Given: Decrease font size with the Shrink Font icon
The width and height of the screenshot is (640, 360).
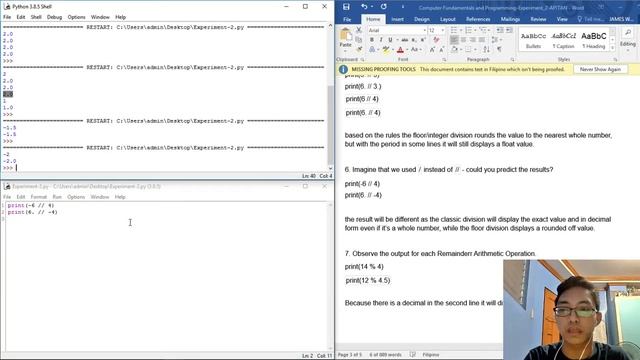Looking at the screenshot, I should 442,49.
